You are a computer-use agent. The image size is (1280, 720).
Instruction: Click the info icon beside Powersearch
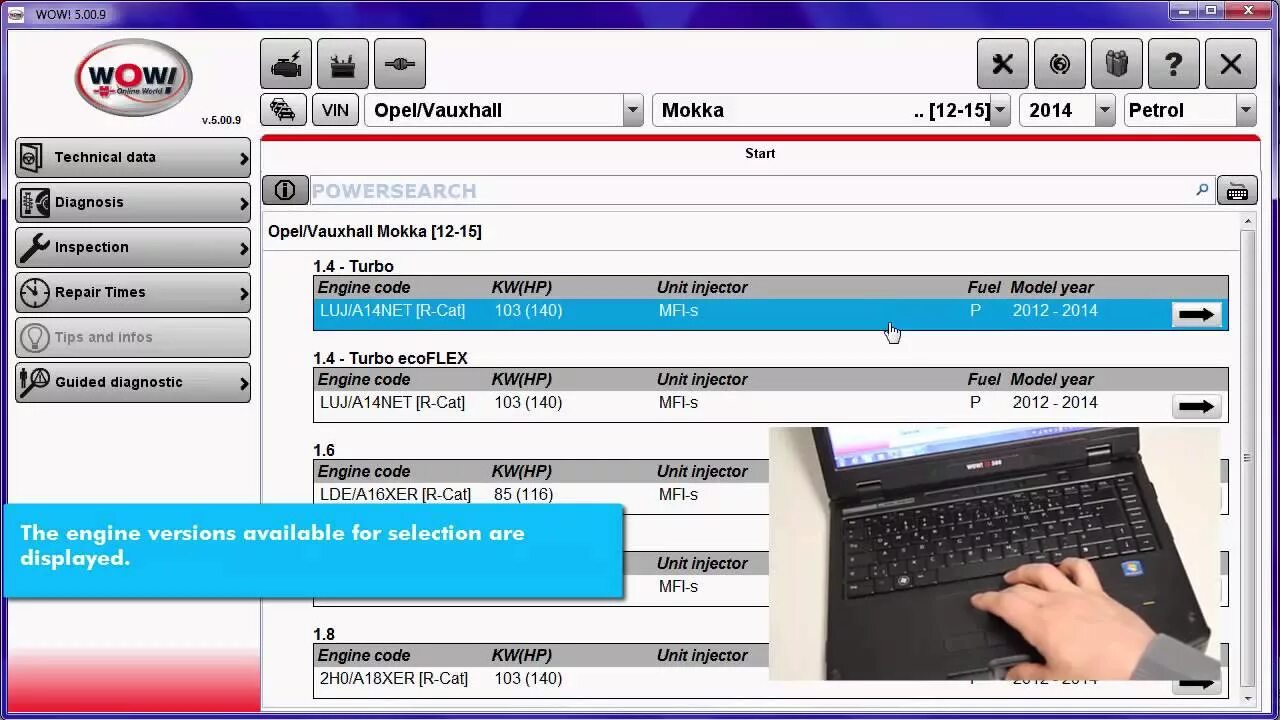point(285,190)
